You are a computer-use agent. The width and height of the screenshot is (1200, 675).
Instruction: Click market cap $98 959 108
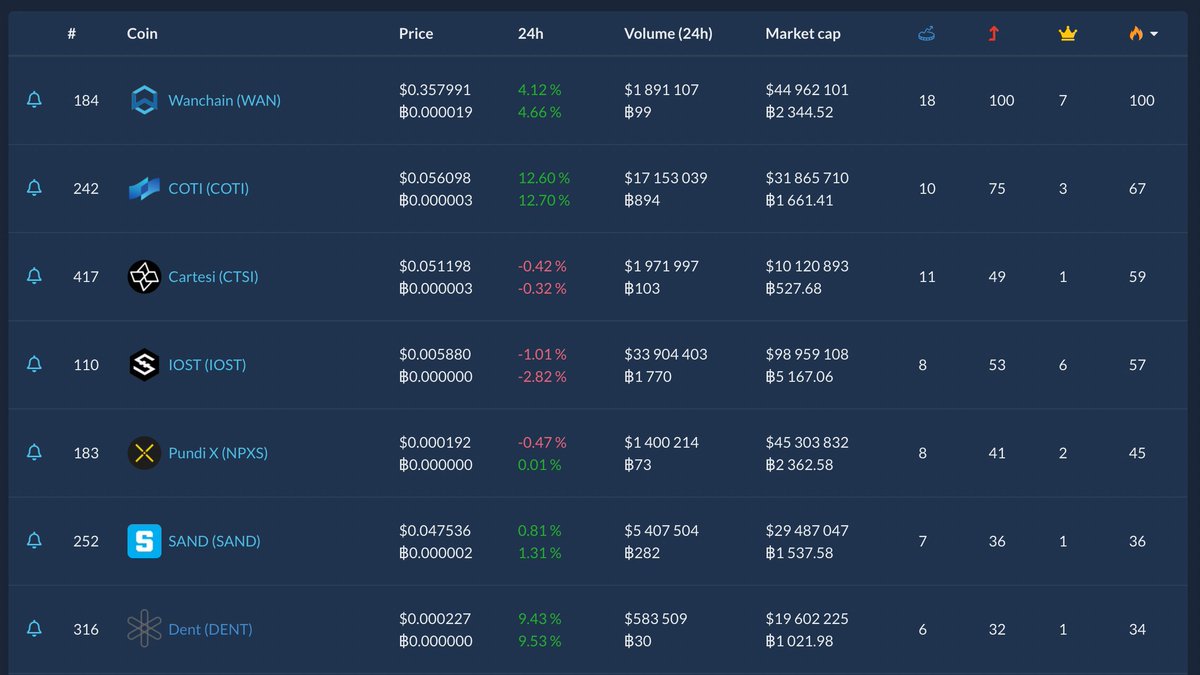807,354
